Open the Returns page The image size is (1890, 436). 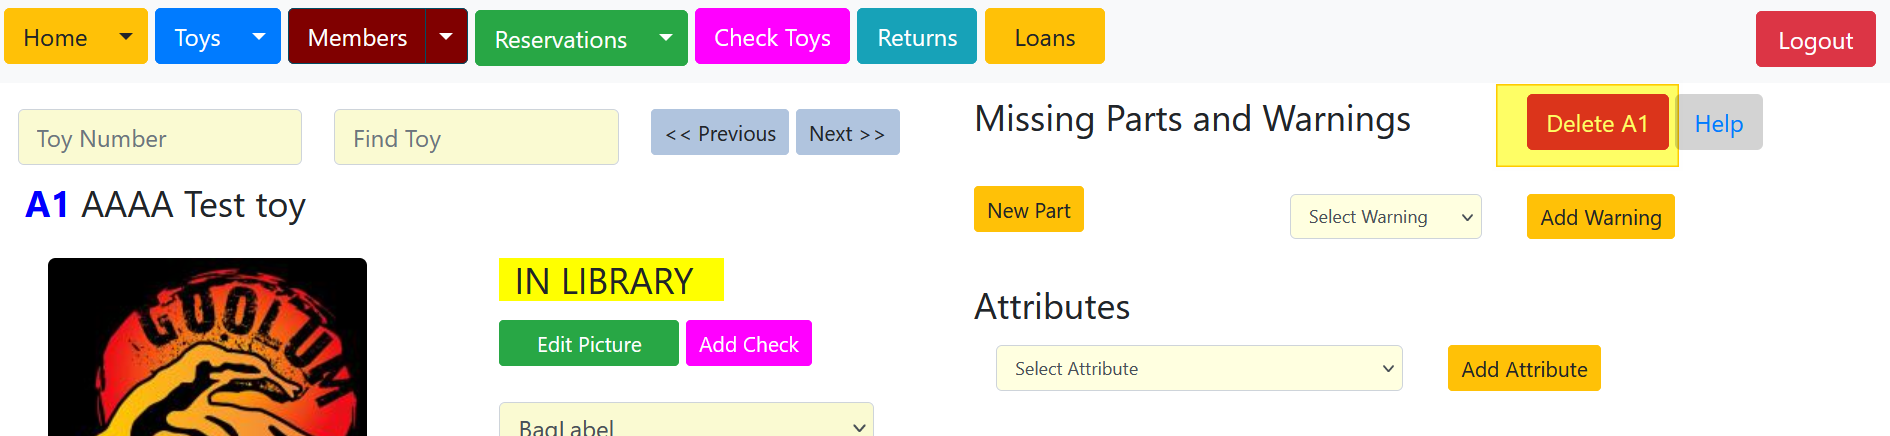[x=917, y=37]
